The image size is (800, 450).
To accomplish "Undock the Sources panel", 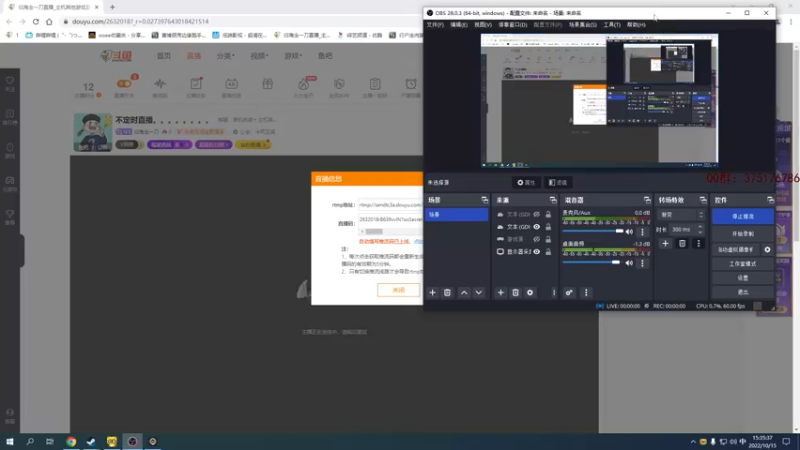I will pos(553,200).
